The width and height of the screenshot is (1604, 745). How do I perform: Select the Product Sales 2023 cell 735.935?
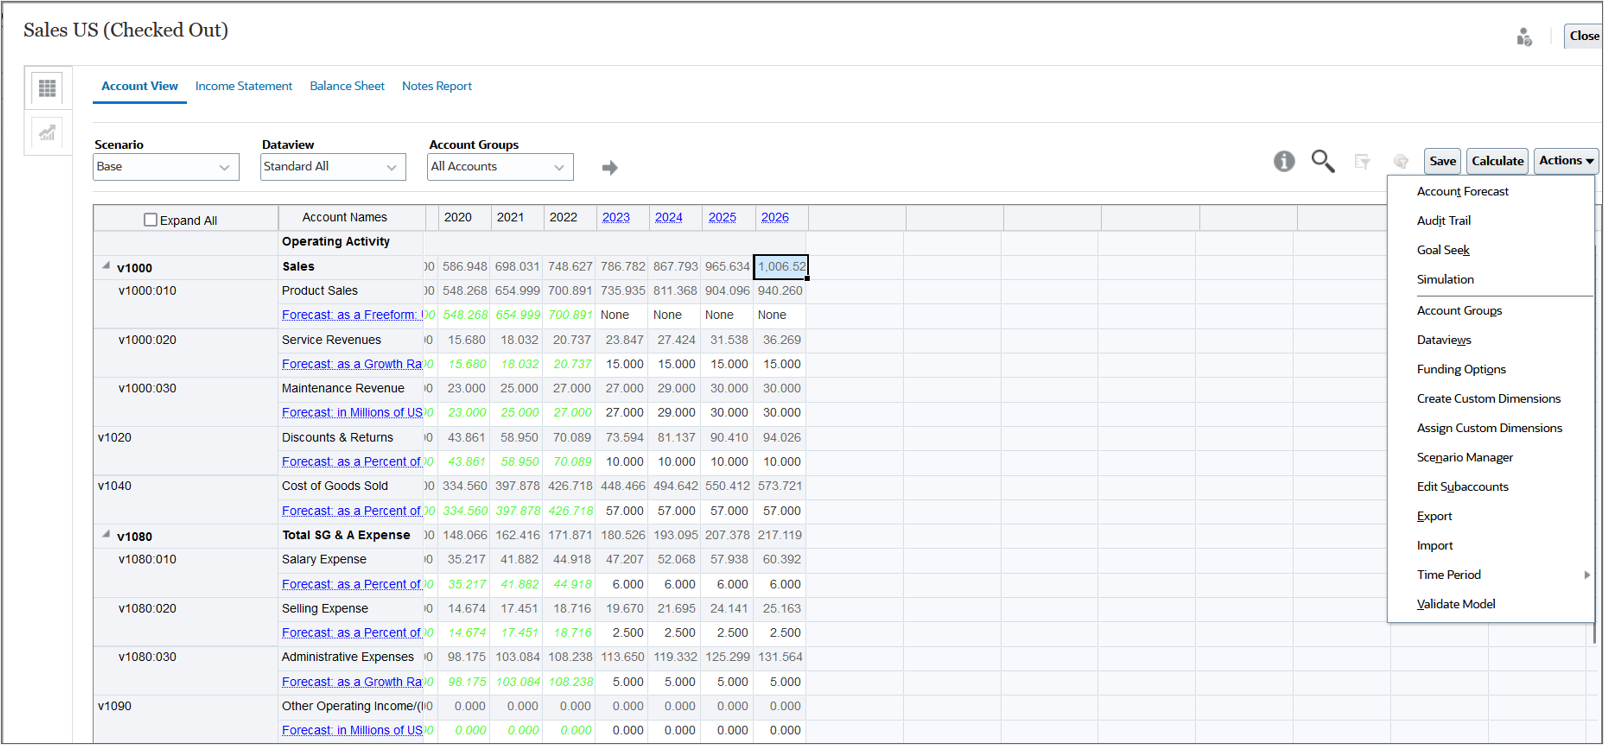coord(622,291)
